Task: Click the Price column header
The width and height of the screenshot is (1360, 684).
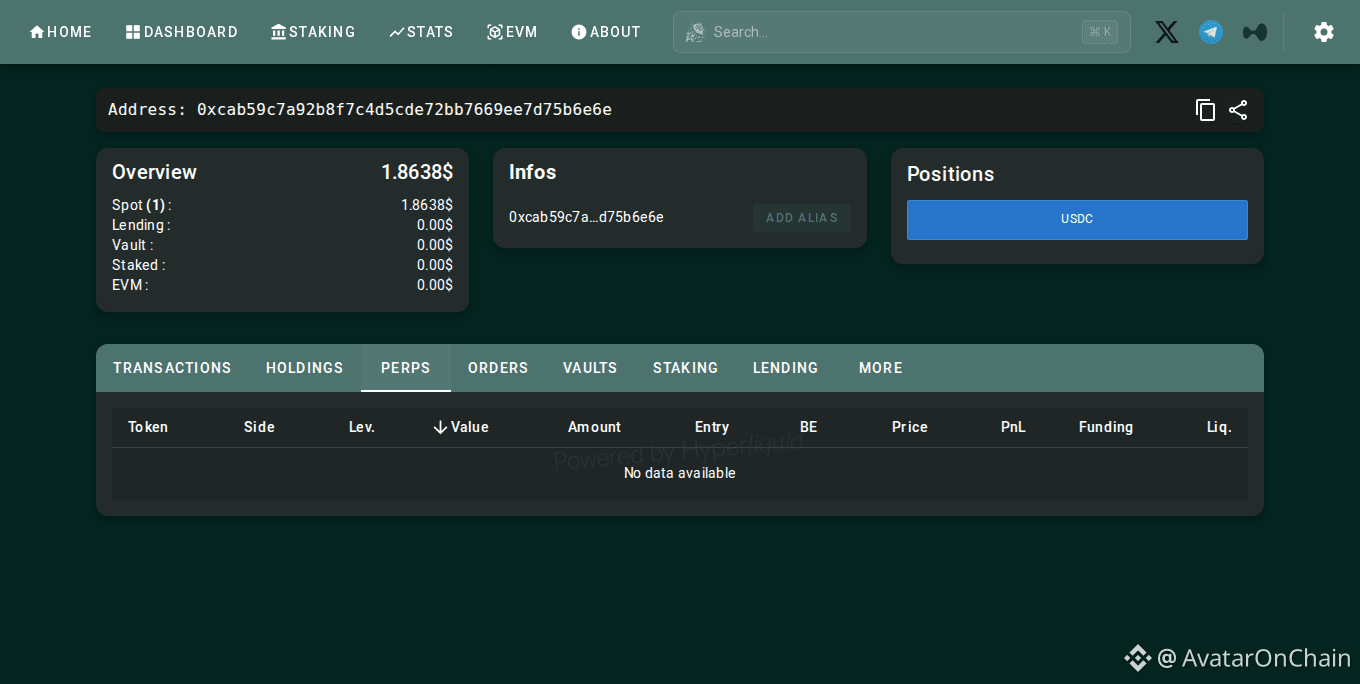Action: [910, 427]
